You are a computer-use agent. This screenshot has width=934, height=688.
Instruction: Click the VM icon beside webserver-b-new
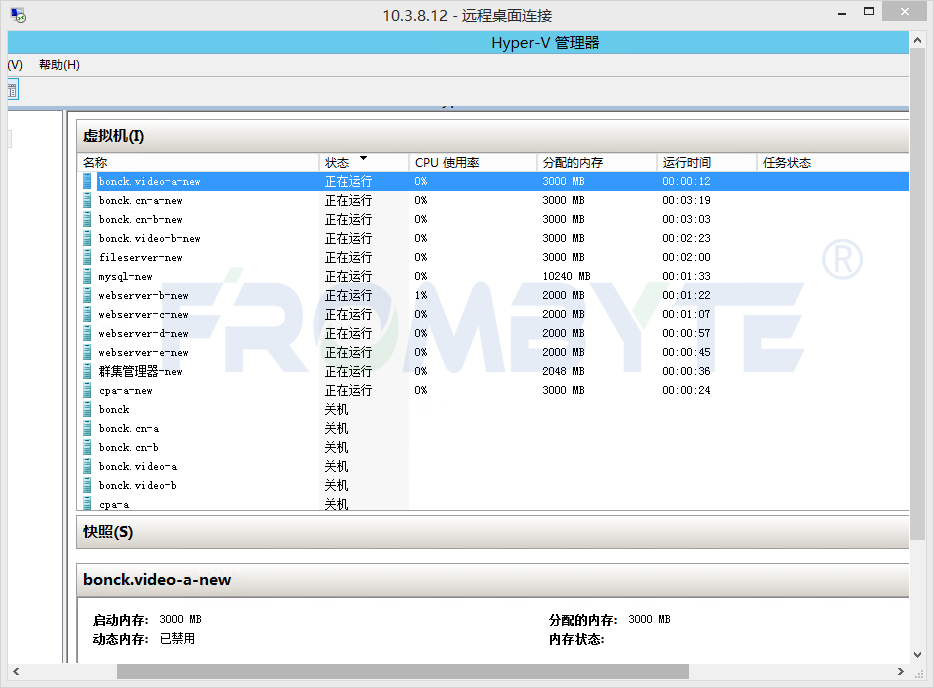88,295
